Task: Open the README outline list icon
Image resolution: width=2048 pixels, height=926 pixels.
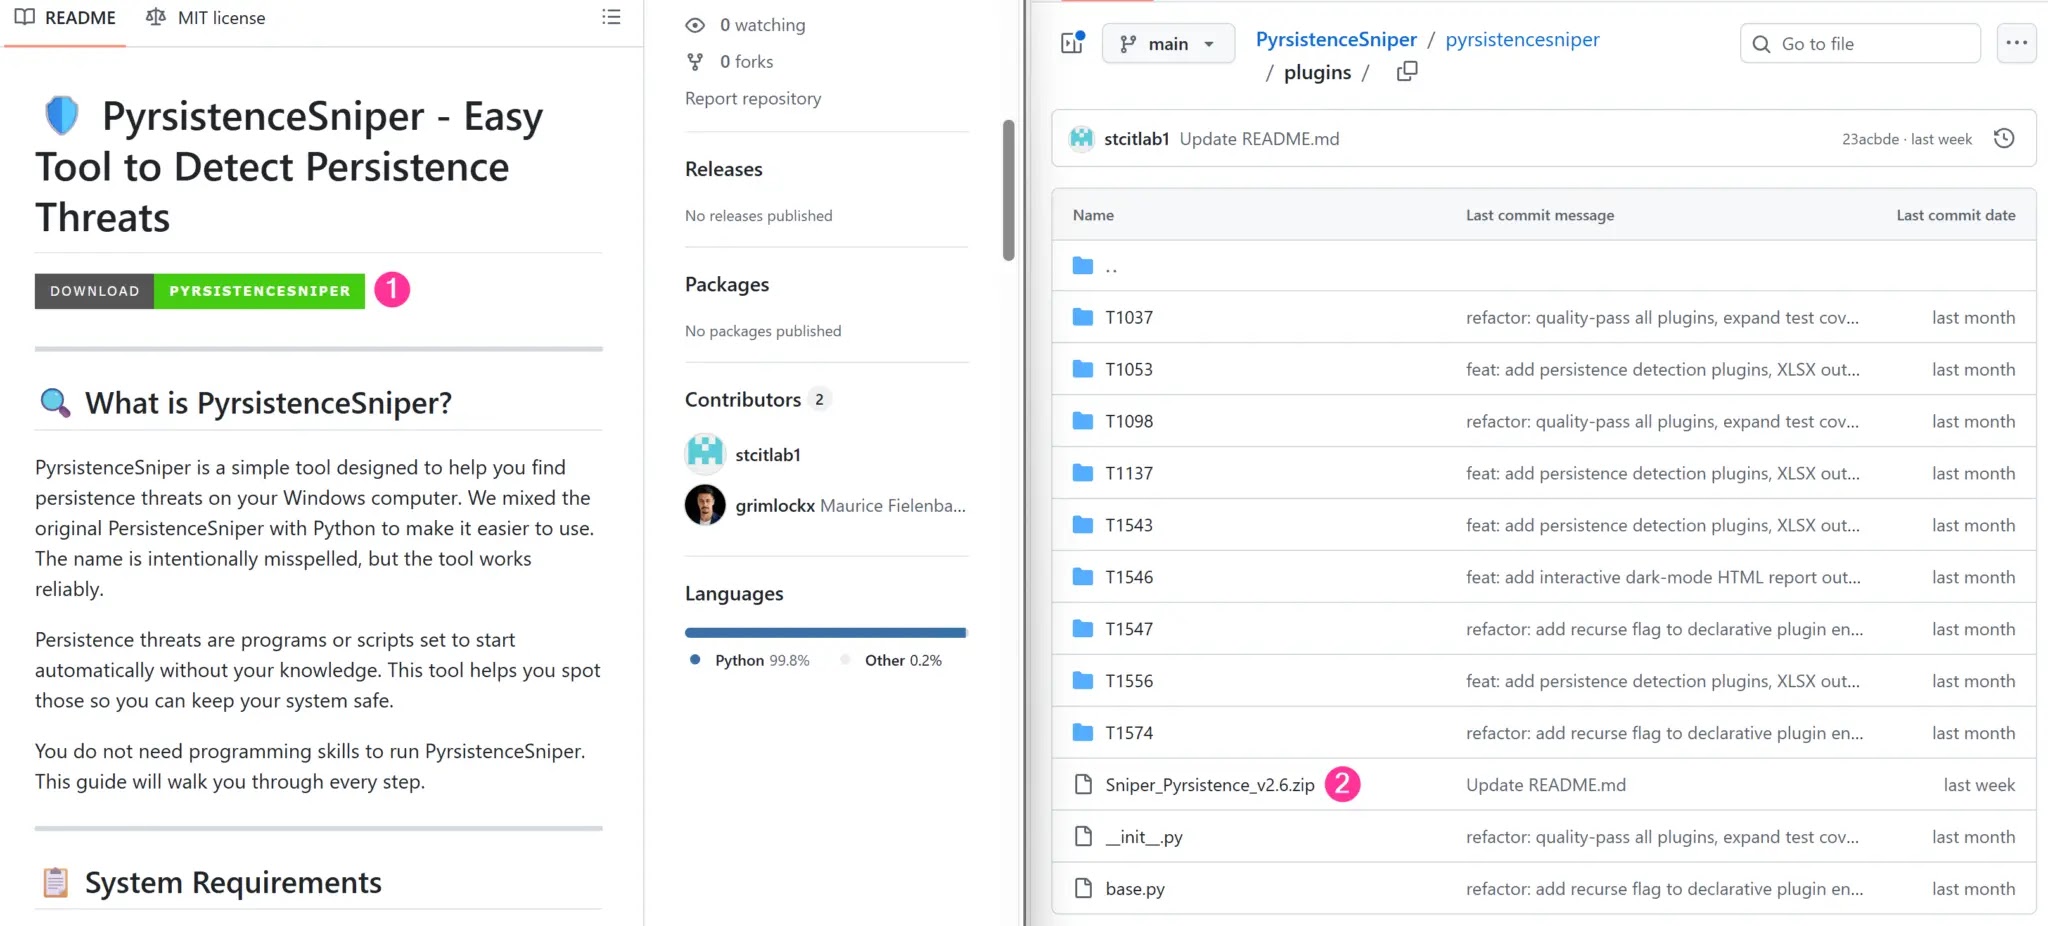Action: click(611, 17)
